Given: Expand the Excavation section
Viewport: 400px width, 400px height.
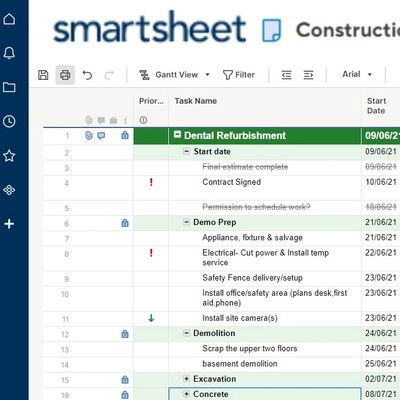Looking at the screenshot, I should (x=187, y=379).
